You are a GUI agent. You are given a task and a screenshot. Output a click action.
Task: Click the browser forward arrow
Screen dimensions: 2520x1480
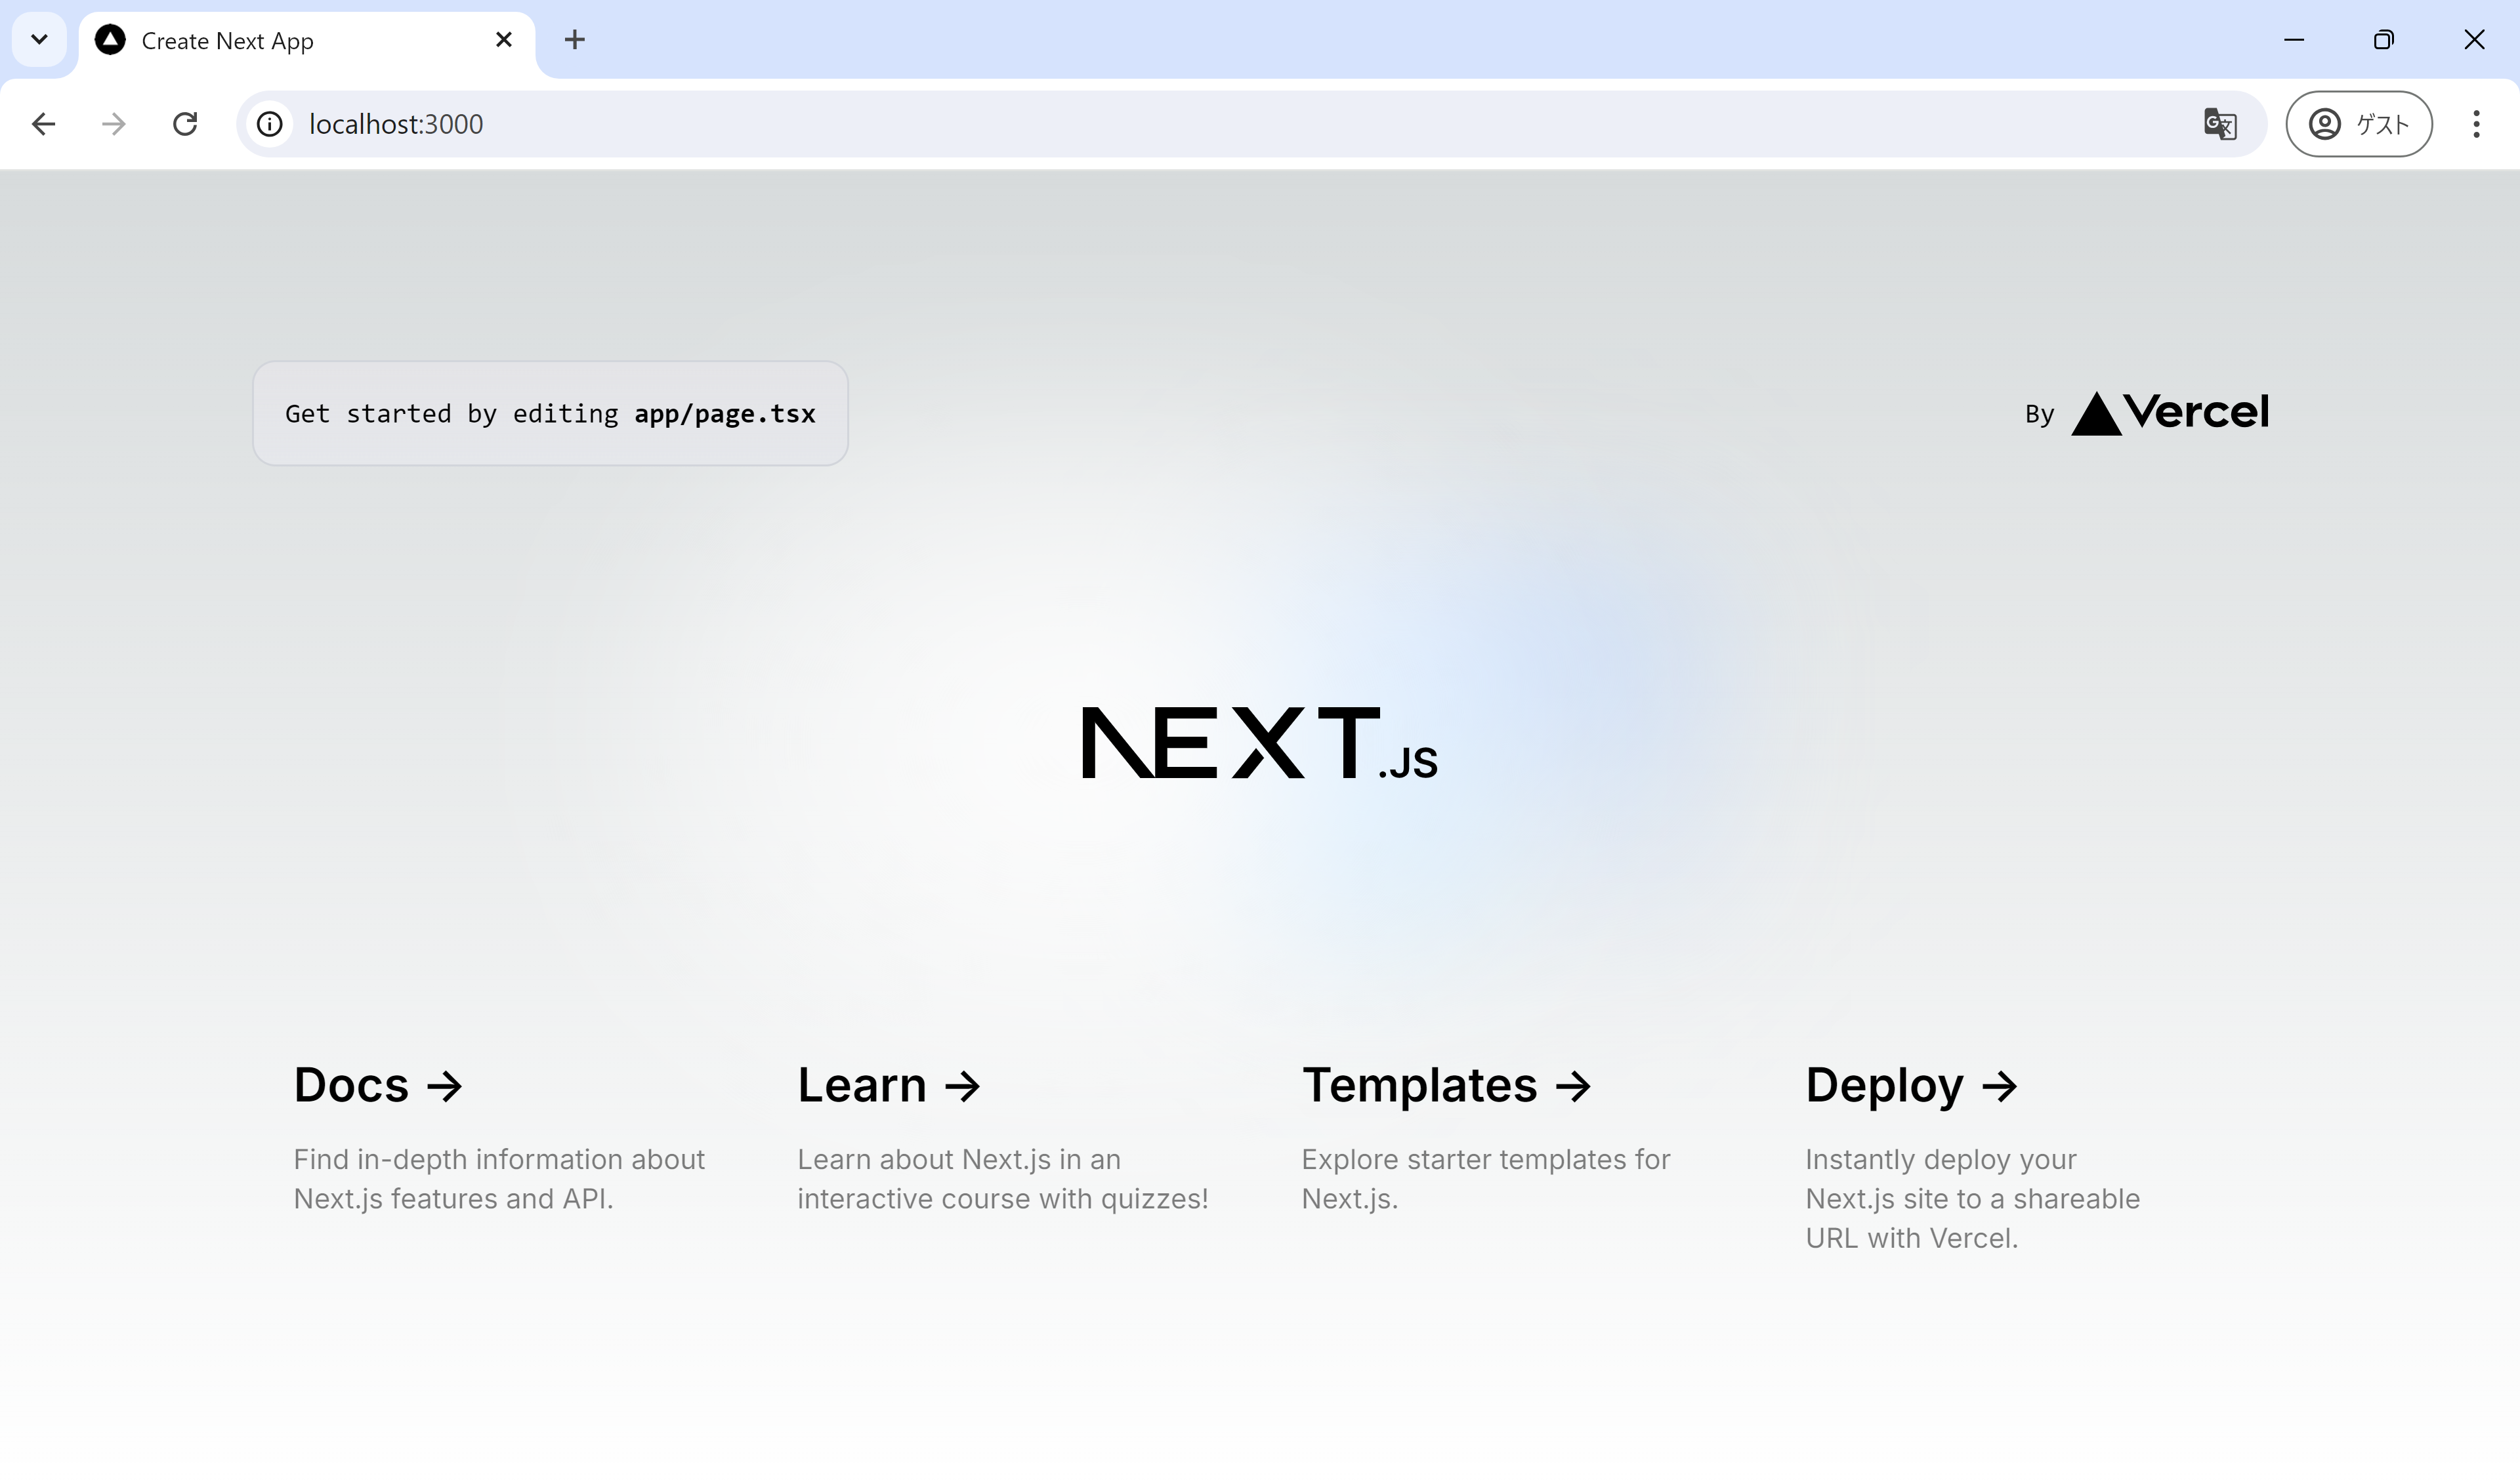[114, 124]
